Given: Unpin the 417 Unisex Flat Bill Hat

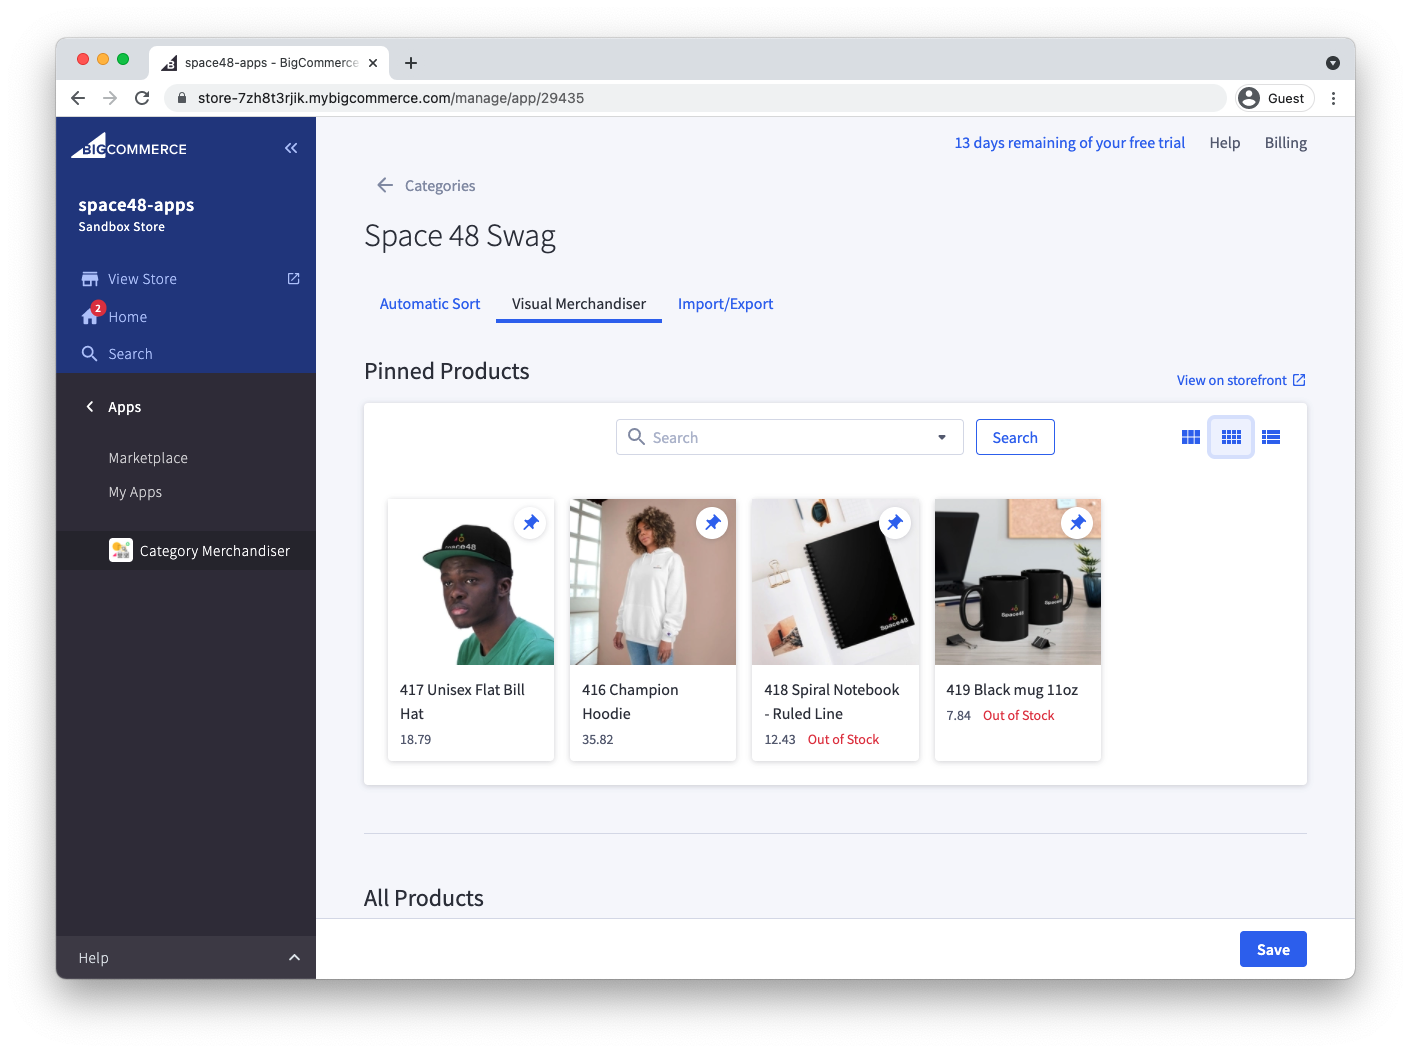Looking at the screenshot, I should tap(530, 523).
